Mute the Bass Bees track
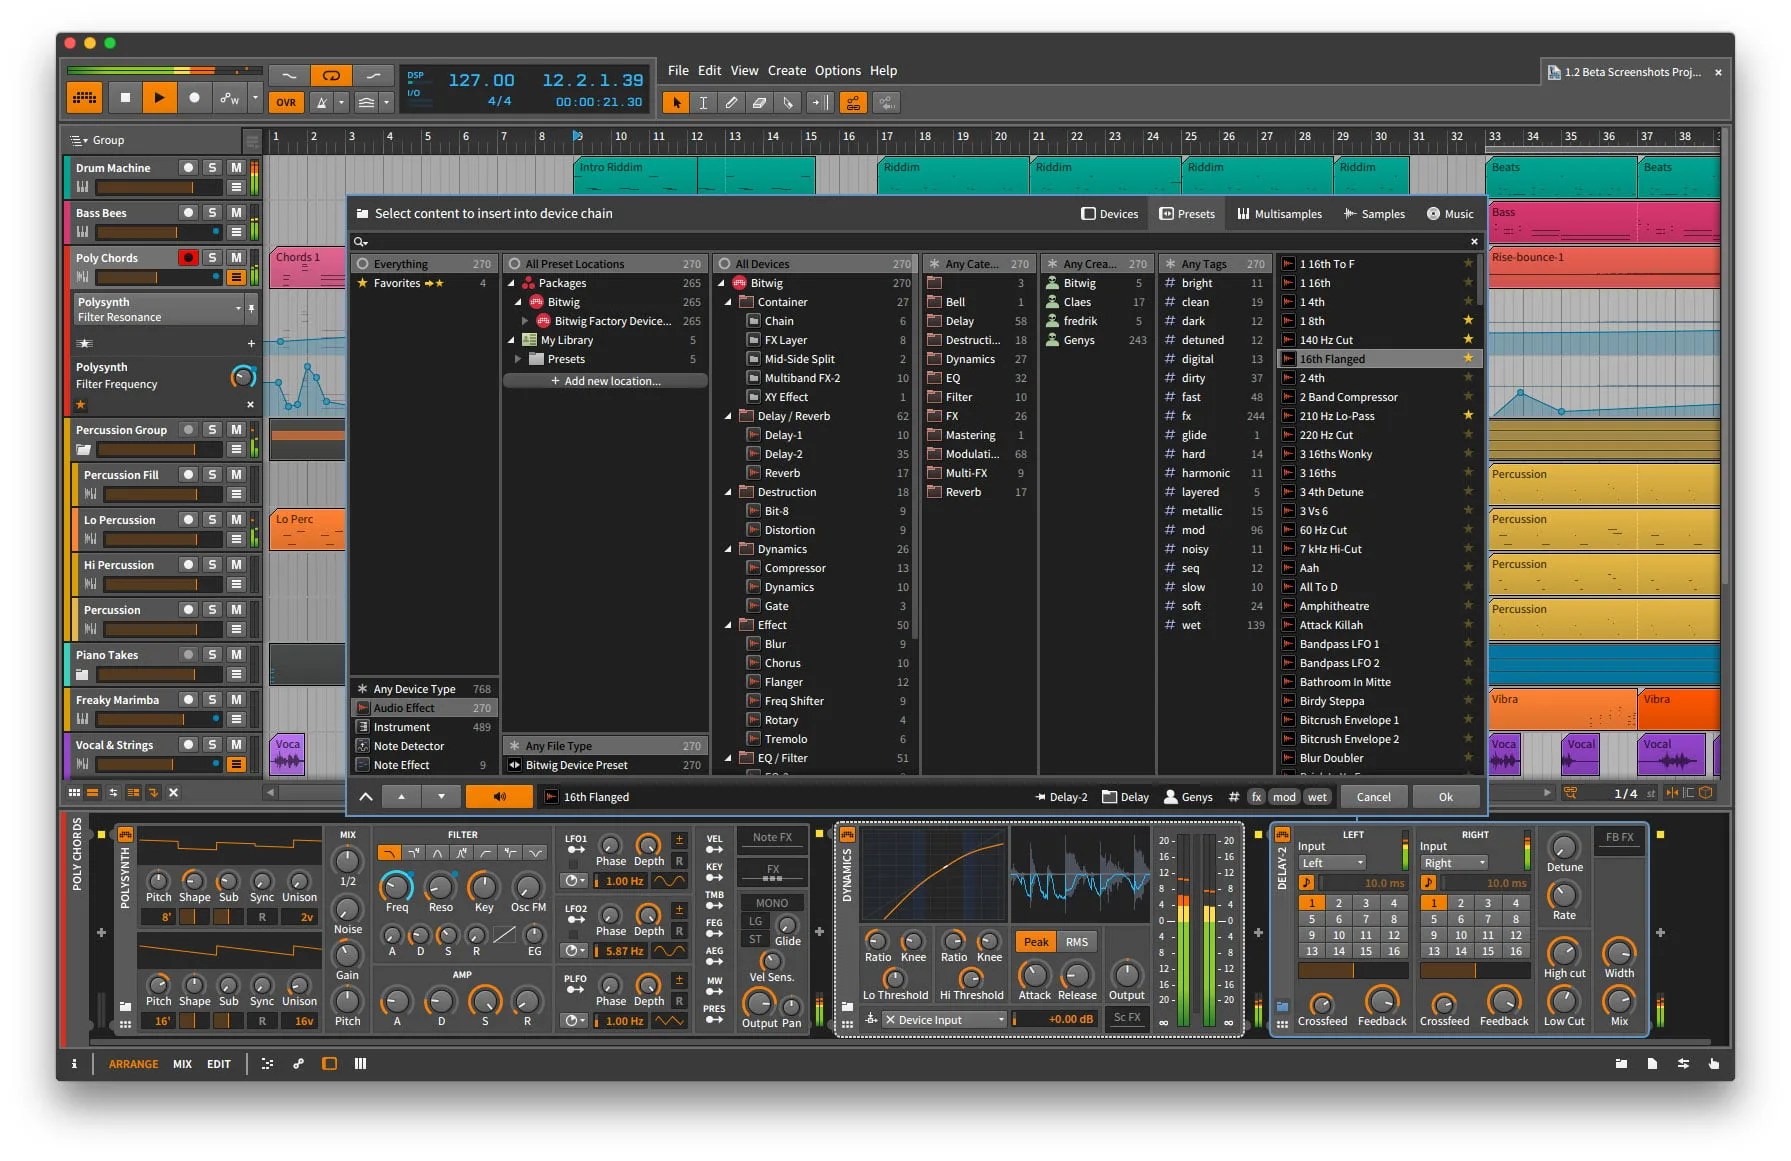This screenshot has height=1161, width=1791. (x=237, y=212)
